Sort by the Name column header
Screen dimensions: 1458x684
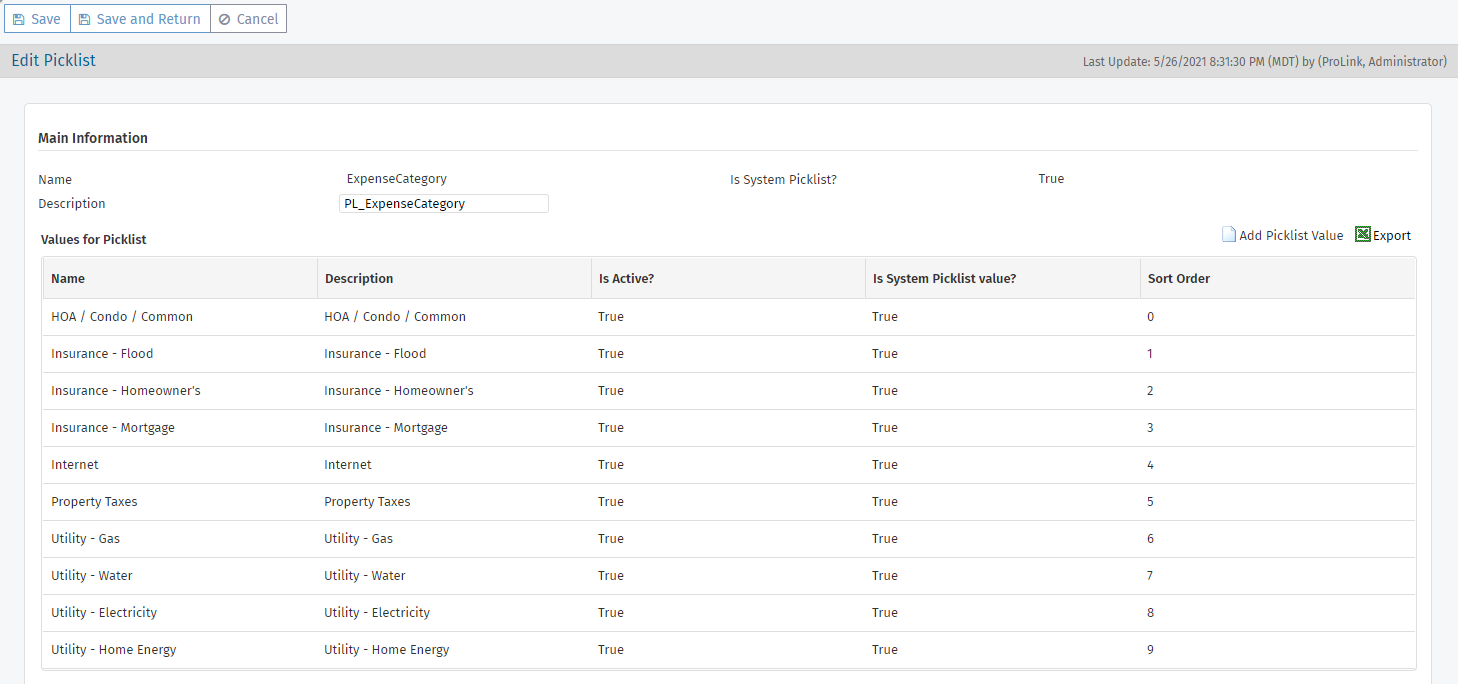68,279
